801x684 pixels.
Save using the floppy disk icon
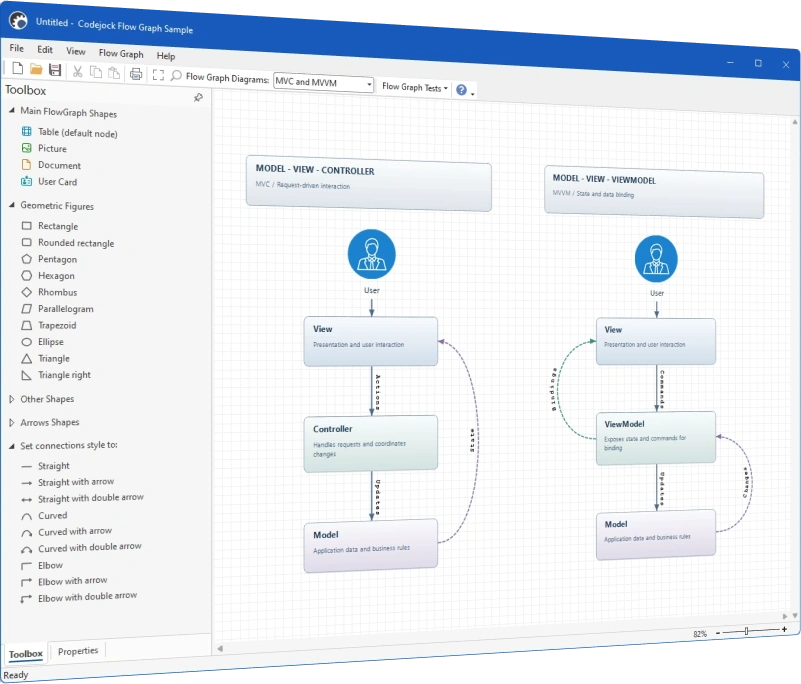[55, 70]
